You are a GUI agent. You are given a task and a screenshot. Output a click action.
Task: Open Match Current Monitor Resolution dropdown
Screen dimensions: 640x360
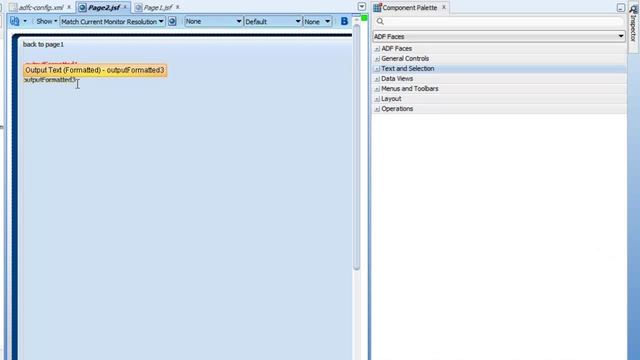(112, 22)
